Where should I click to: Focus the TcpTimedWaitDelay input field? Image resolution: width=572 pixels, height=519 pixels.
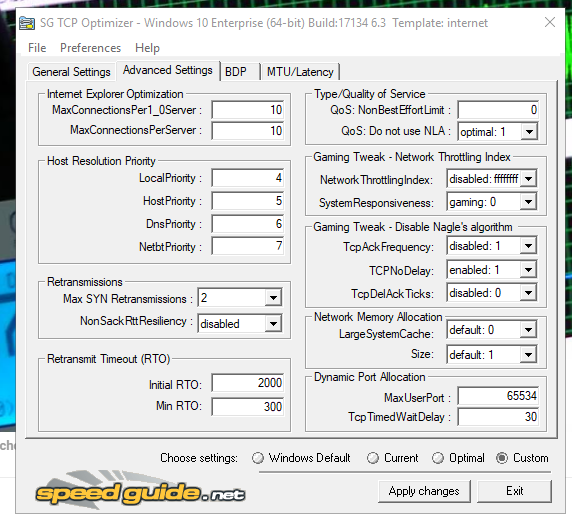[498, 417]
